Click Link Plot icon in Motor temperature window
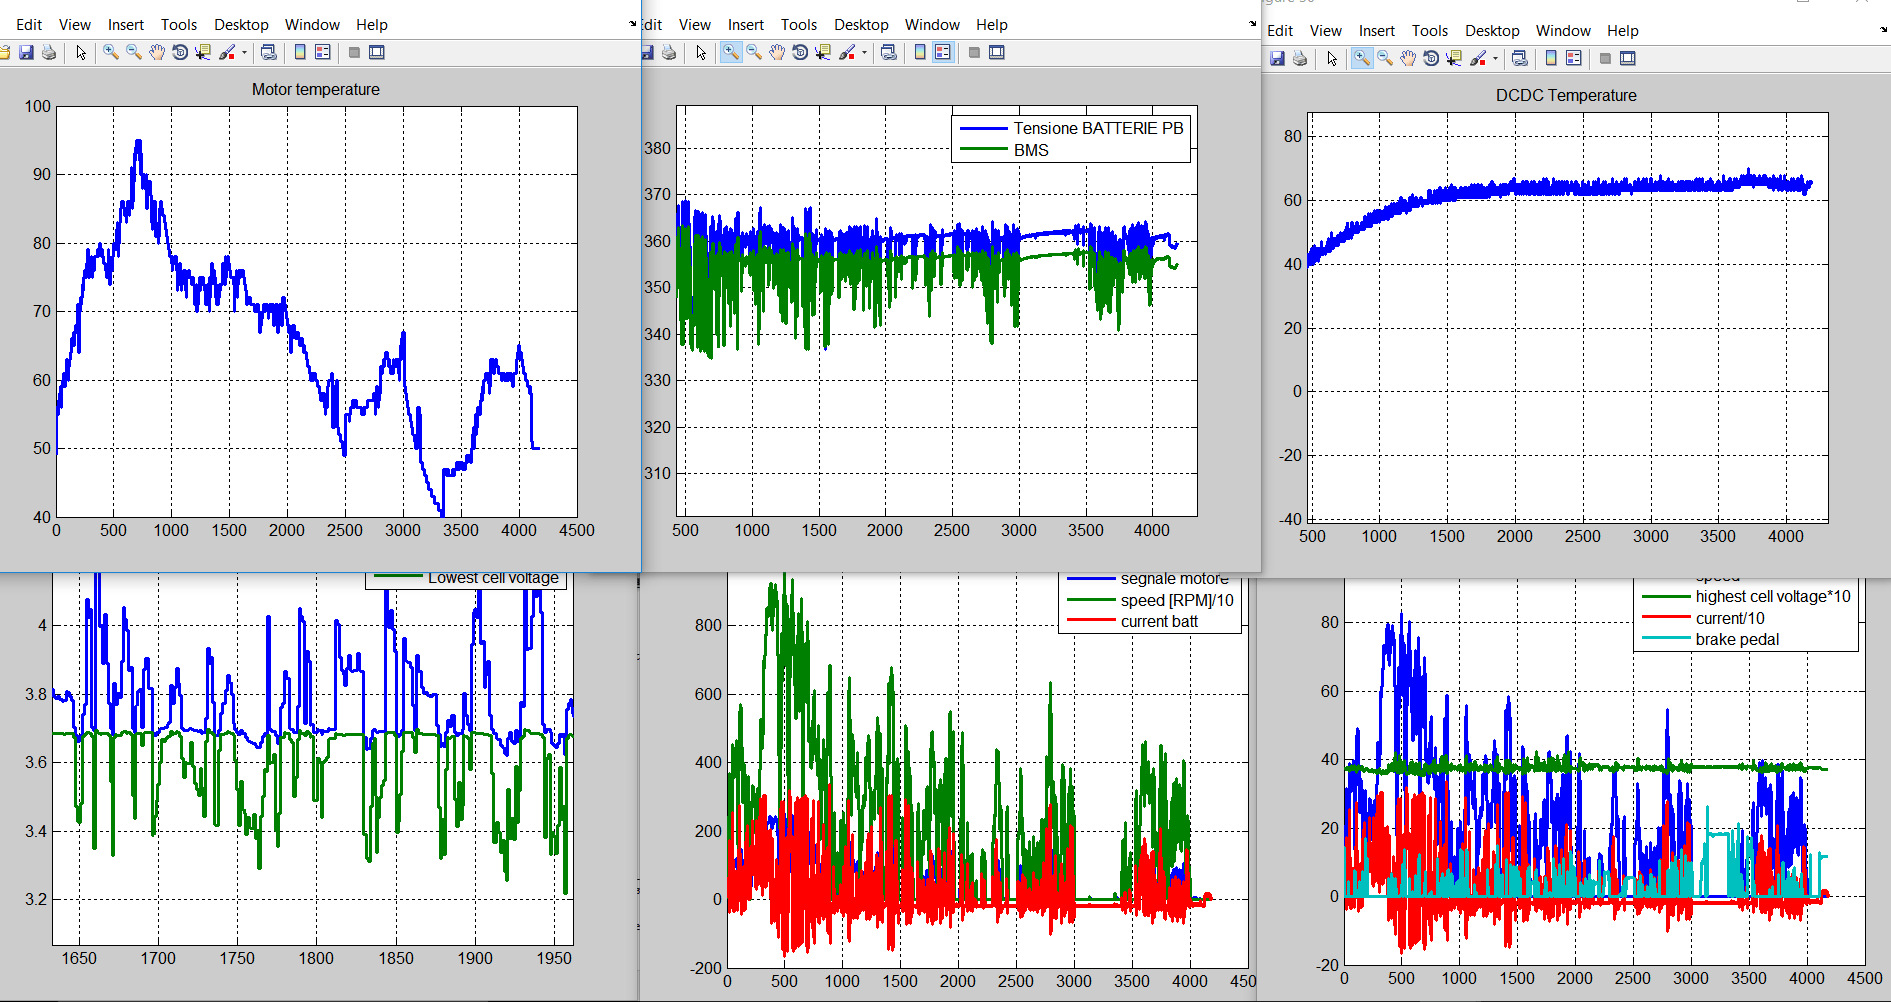 [268, 53]
